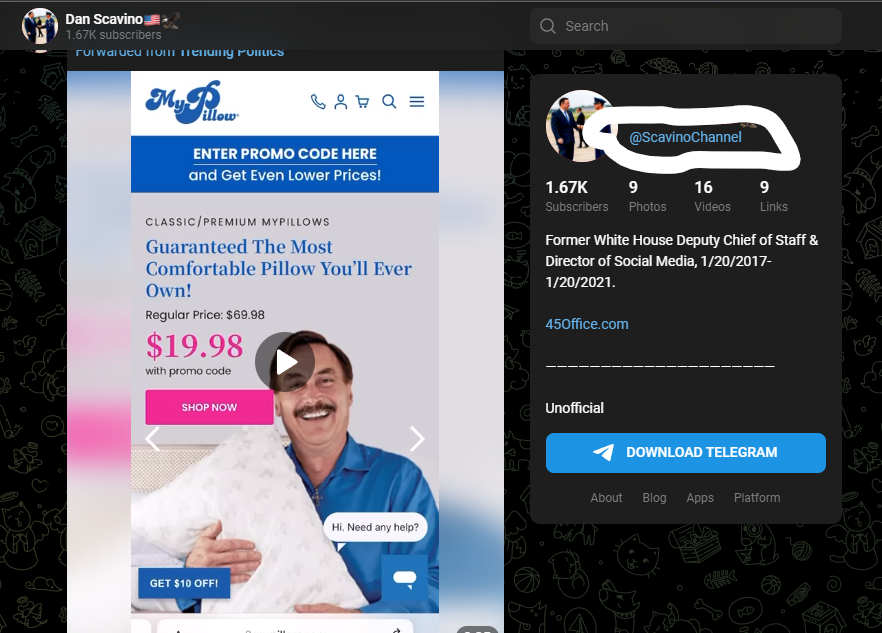882x633 pixels.
Task: Click the @ScavinoChannel handle
Action: click(x=685, y=137)
